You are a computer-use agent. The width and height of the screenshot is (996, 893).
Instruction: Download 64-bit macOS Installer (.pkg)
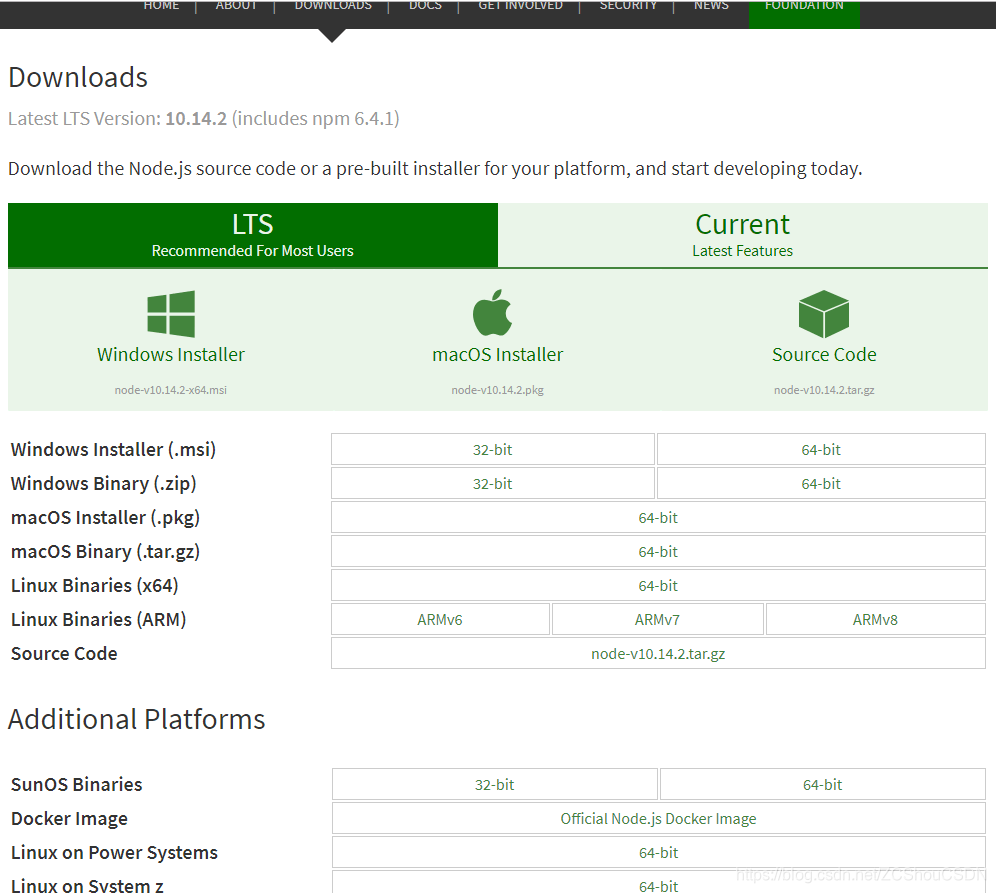pos(658,518)
